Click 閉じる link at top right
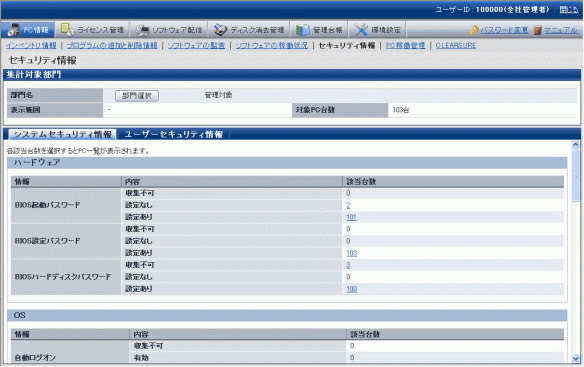584x367 pixels. coord(569,10)
